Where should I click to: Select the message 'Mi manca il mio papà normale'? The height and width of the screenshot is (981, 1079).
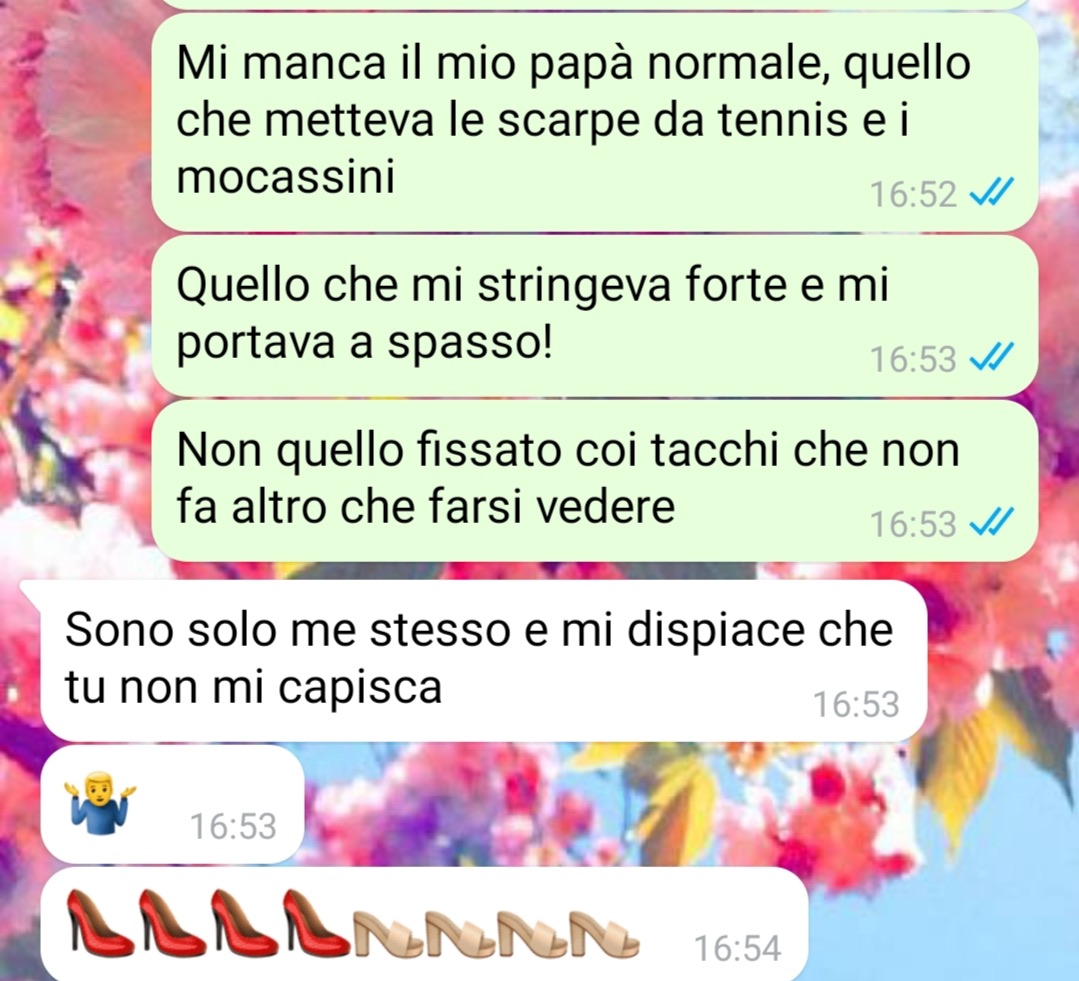coord(595,121)
